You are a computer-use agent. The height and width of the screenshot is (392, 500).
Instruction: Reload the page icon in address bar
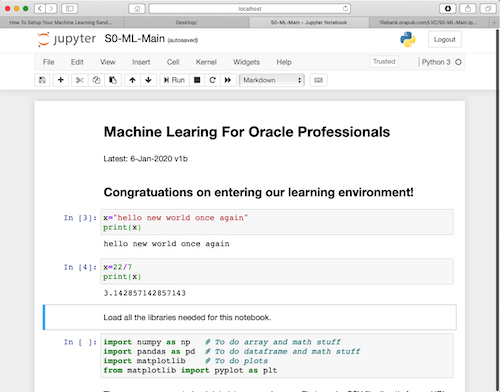345,9
